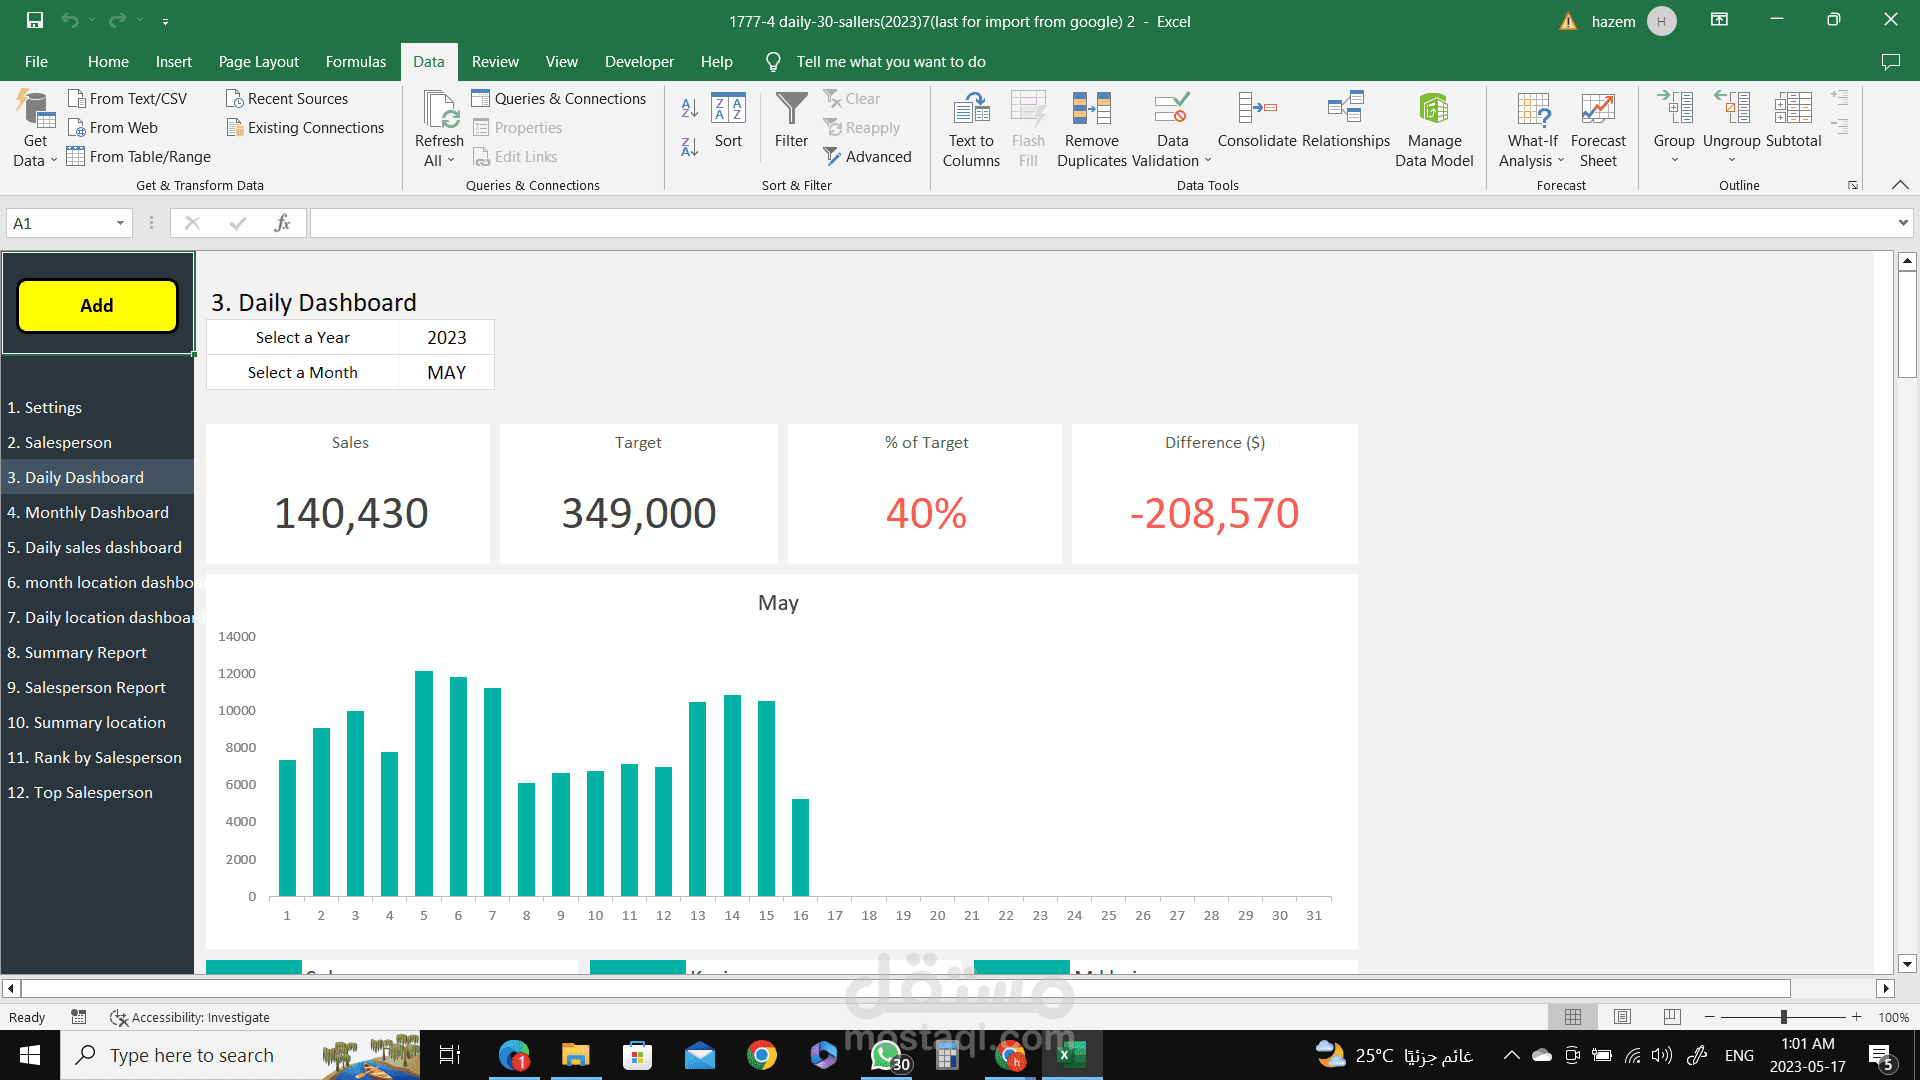Switch to Page Break Preview in status bar

[1672, 1017]
